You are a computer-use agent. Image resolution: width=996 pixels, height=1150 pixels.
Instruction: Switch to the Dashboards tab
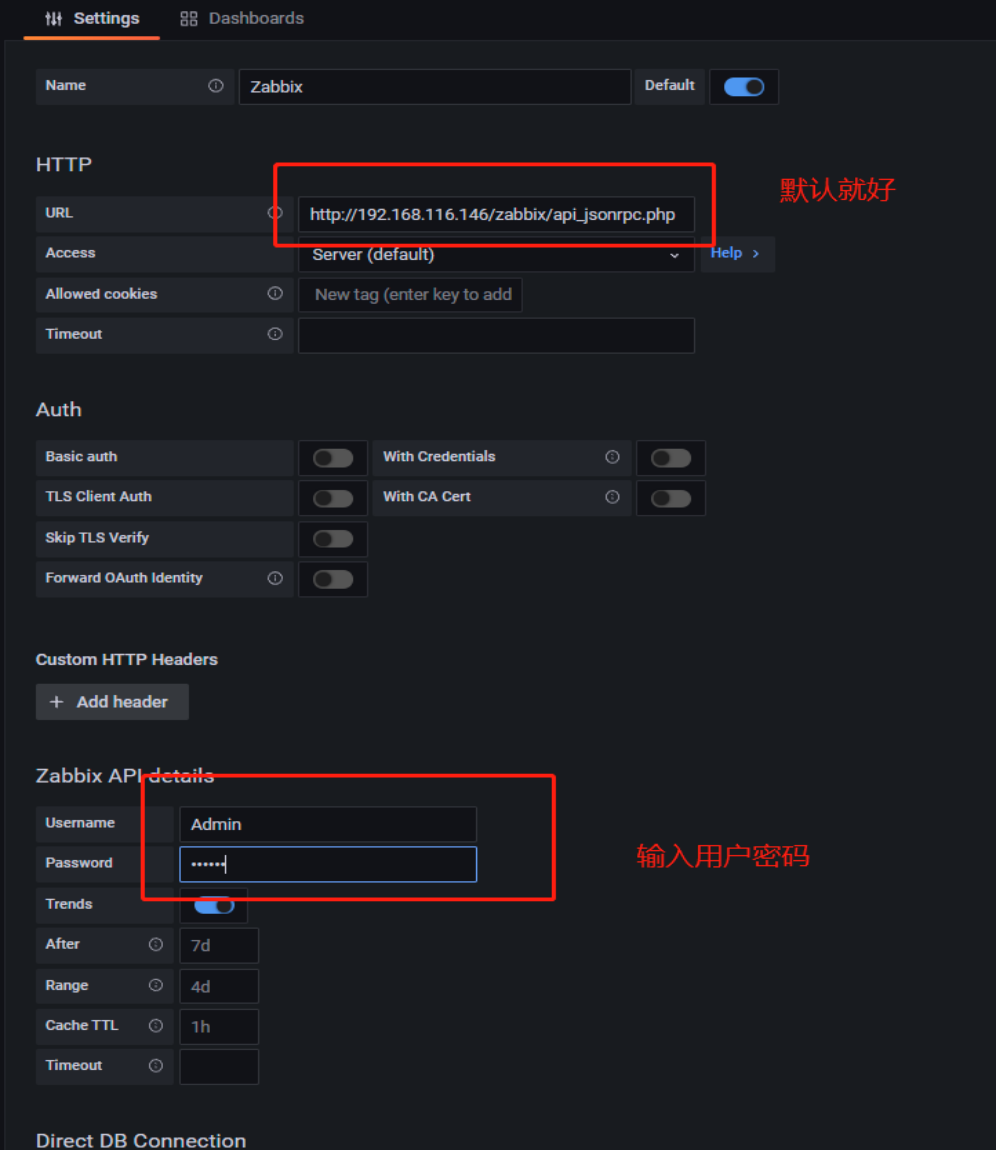(x=241, y=18)
